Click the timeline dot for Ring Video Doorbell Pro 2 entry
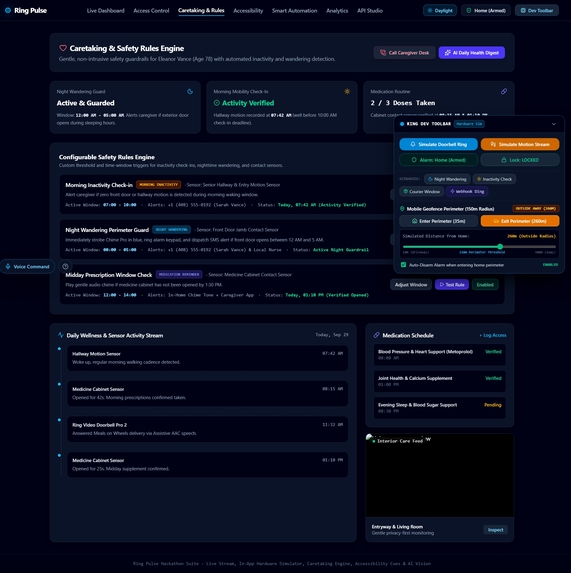 click(59, 420)
